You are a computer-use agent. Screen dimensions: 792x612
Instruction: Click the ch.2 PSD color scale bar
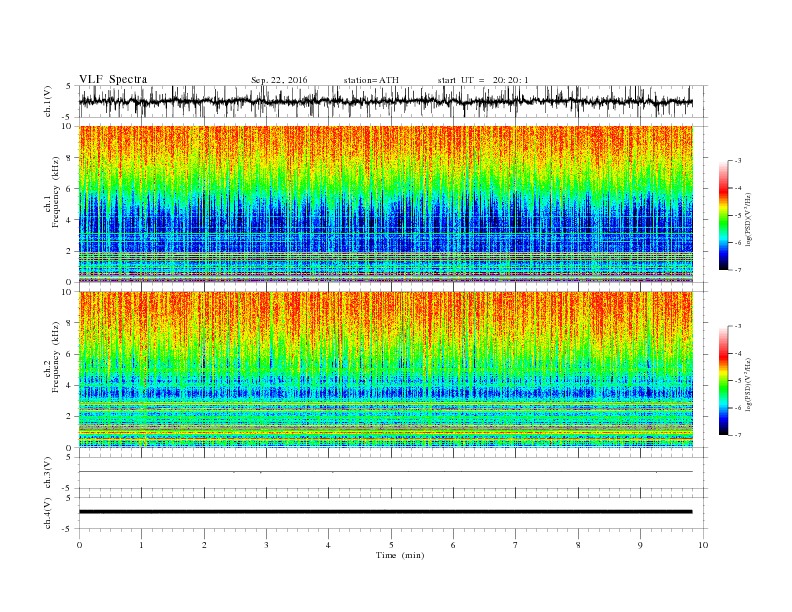(723, 380)
